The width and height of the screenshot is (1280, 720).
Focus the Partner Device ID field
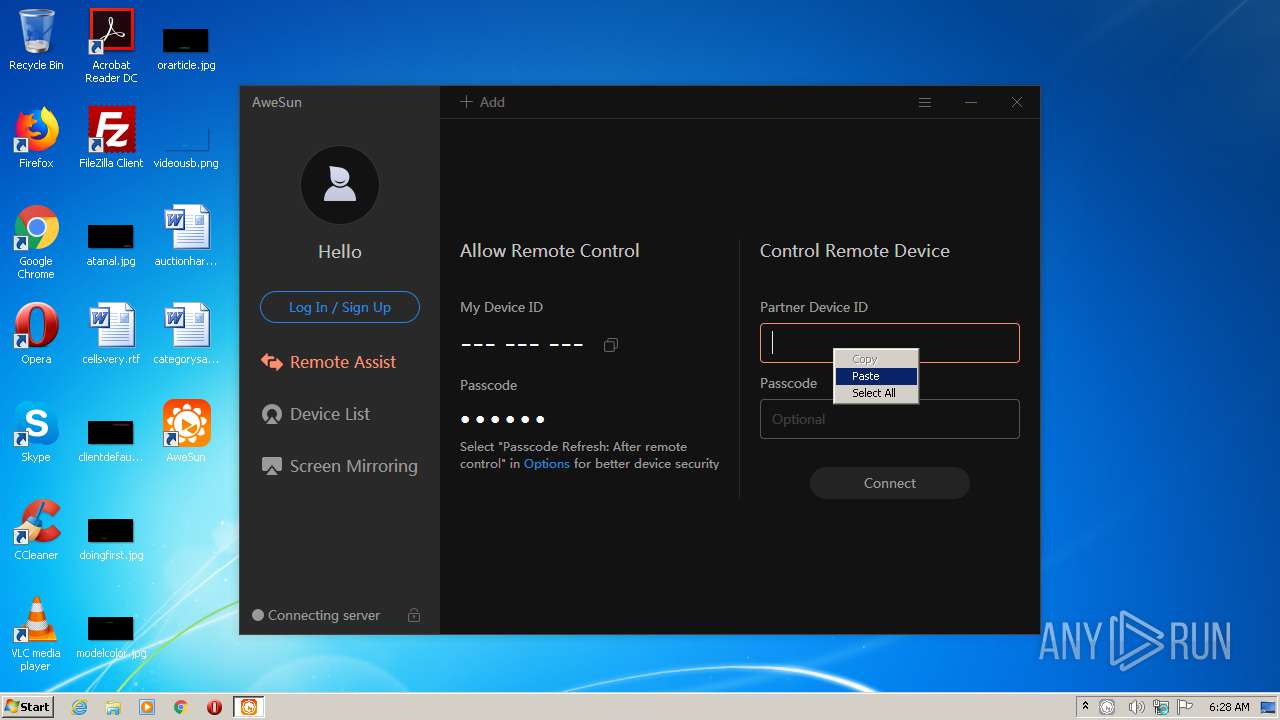(x=890, y=343)
